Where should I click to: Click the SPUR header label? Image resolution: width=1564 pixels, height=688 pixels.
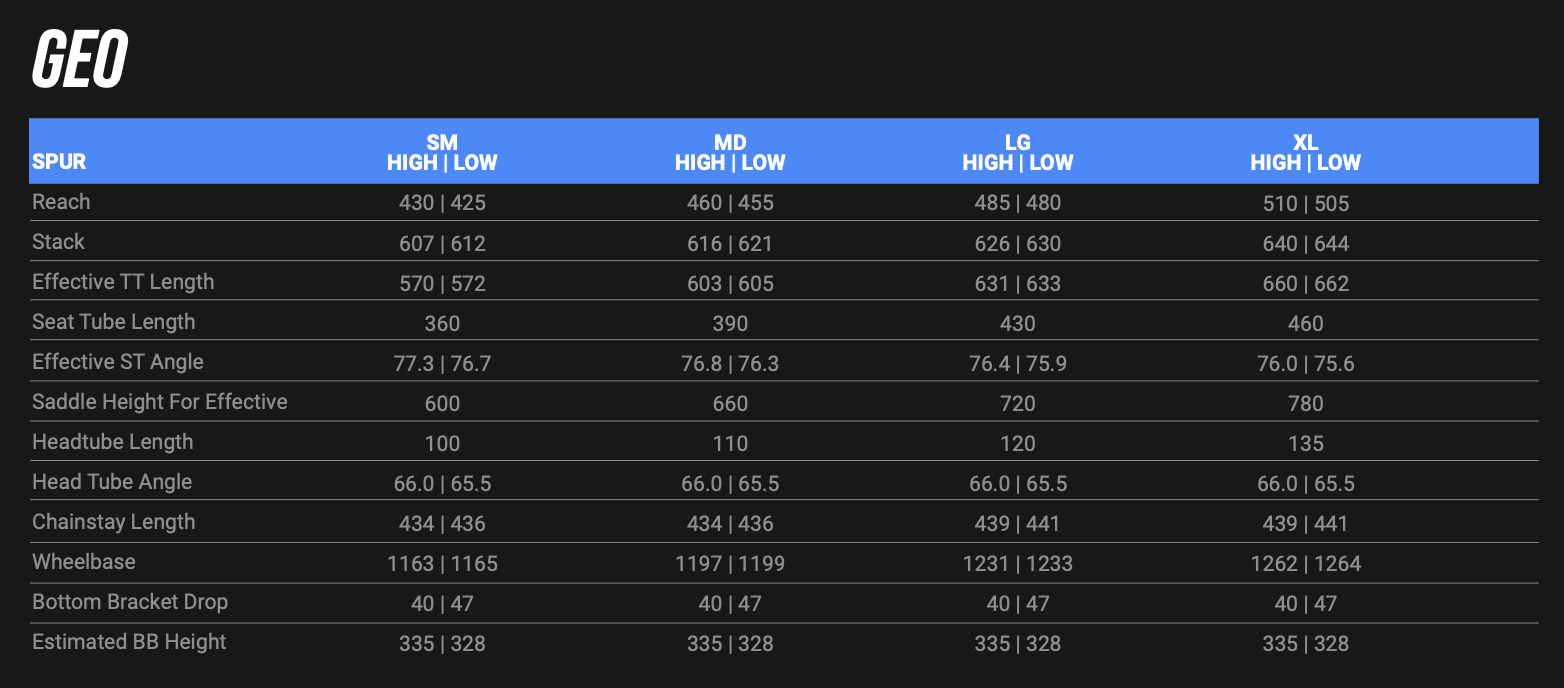click(x=59, y=162)
